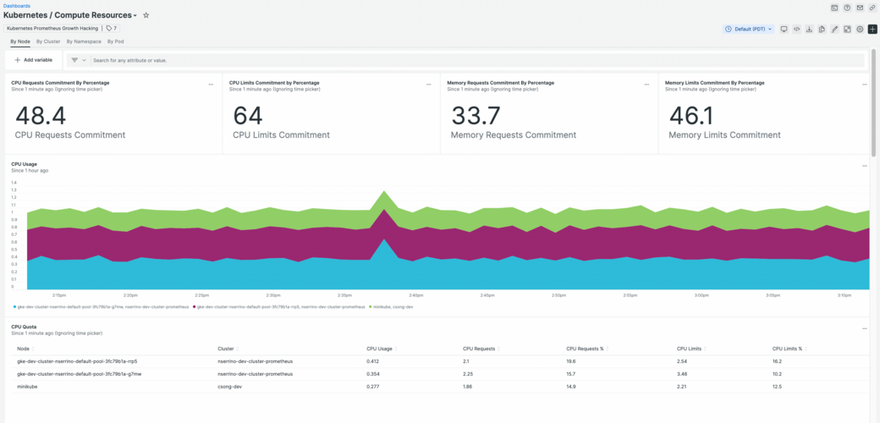
Task: Toggle the rrp5 node series in legend
Action: point(280,307)
